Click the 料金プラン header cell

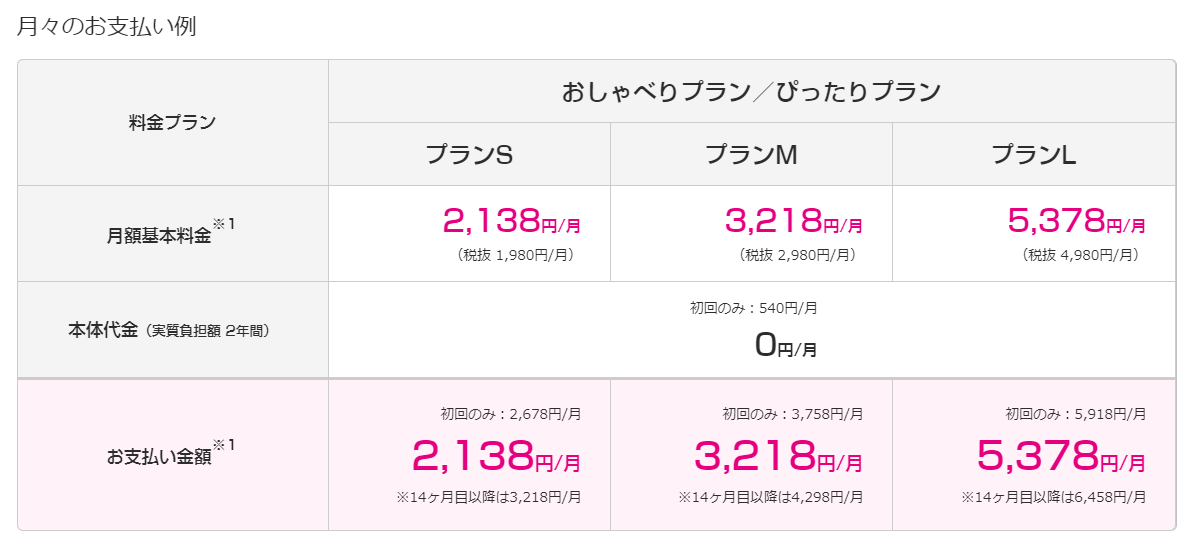pos(173,122)
